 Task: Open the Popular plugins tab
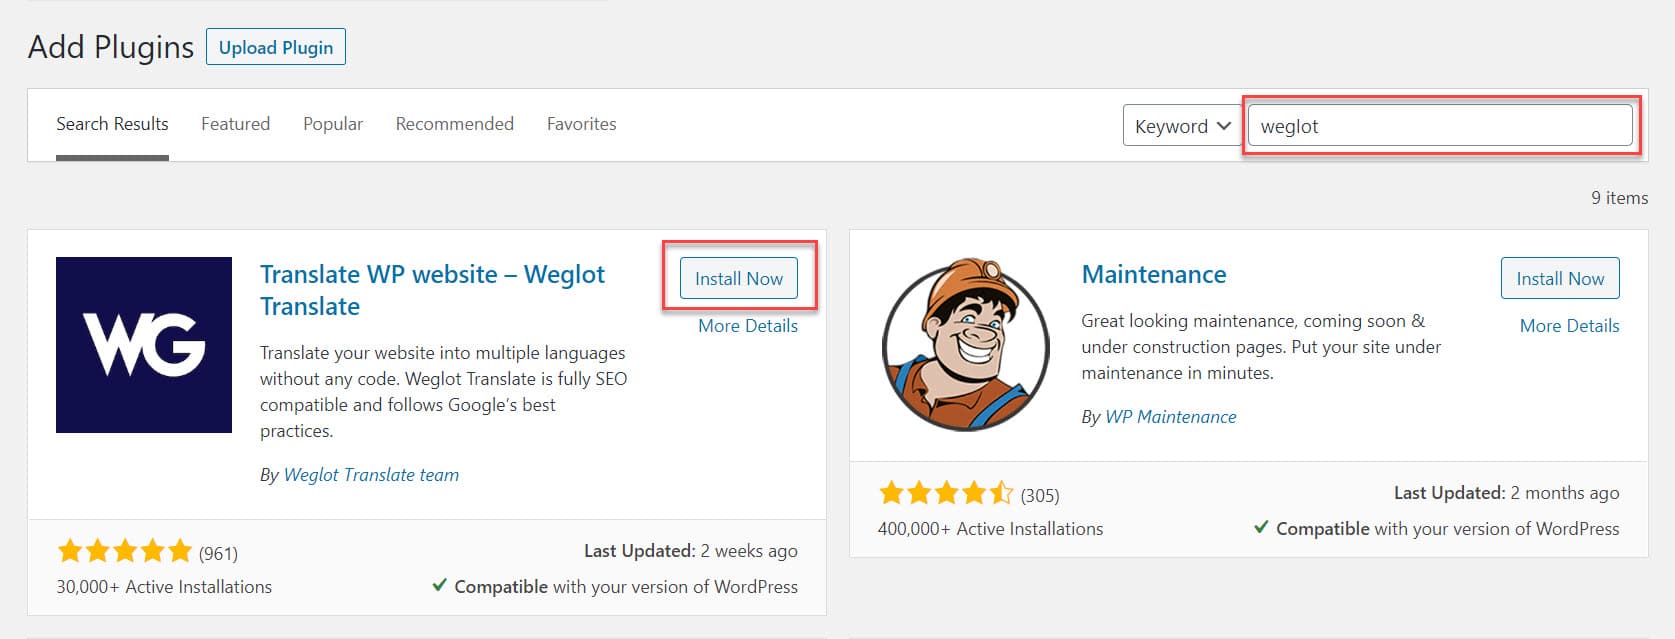[x=332, y=123]
